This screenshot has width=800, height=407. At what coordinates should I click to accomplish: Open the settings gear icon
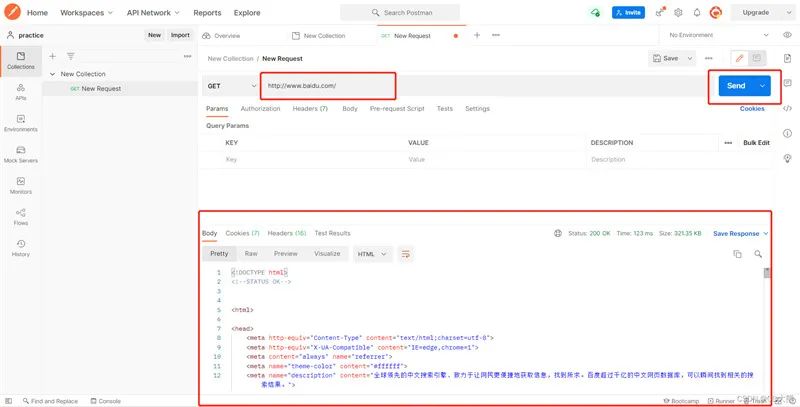(678, 13)
